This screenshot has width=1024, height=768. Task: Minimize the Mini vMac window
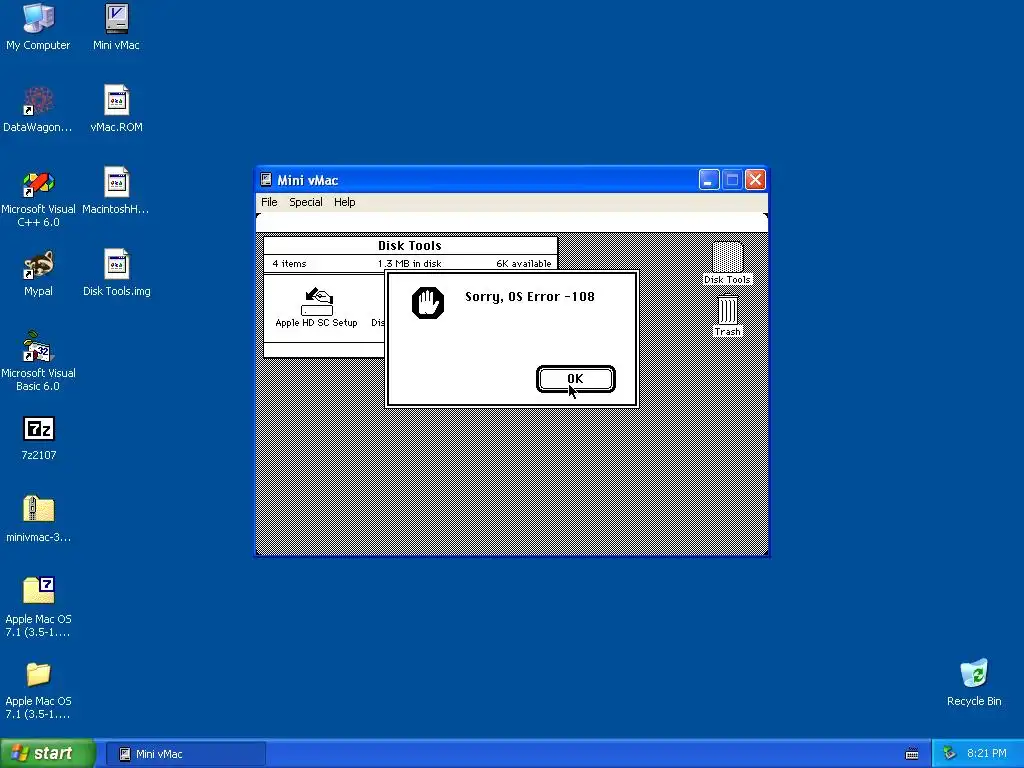709,180
